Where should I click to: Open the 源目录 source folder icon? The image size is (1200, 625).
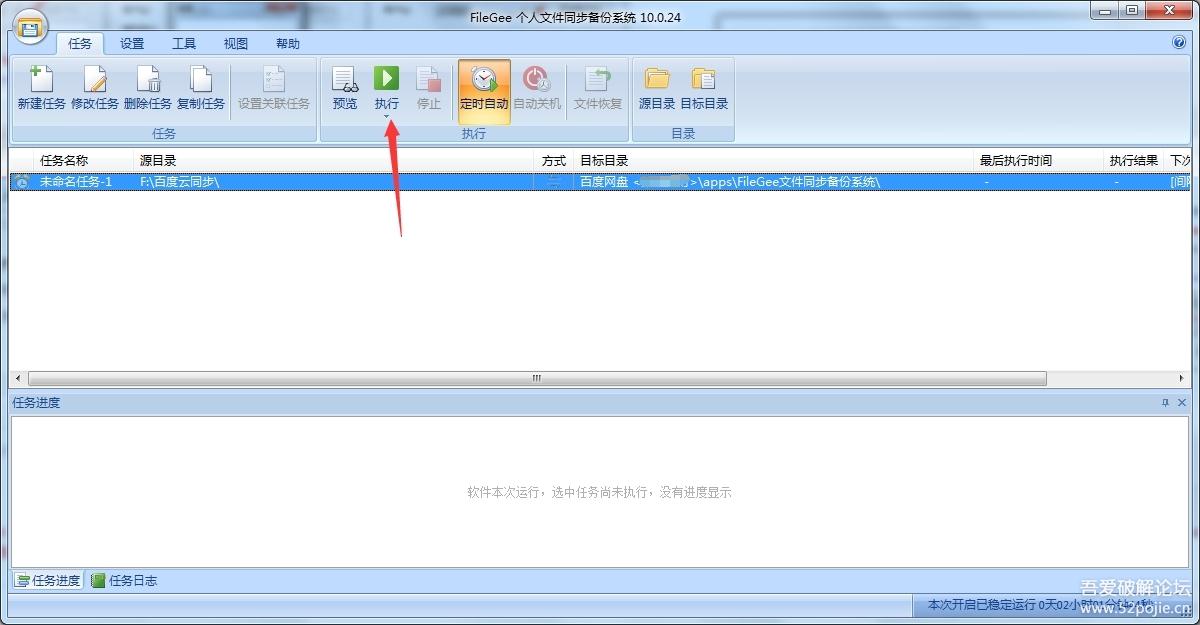coord(657,87)
